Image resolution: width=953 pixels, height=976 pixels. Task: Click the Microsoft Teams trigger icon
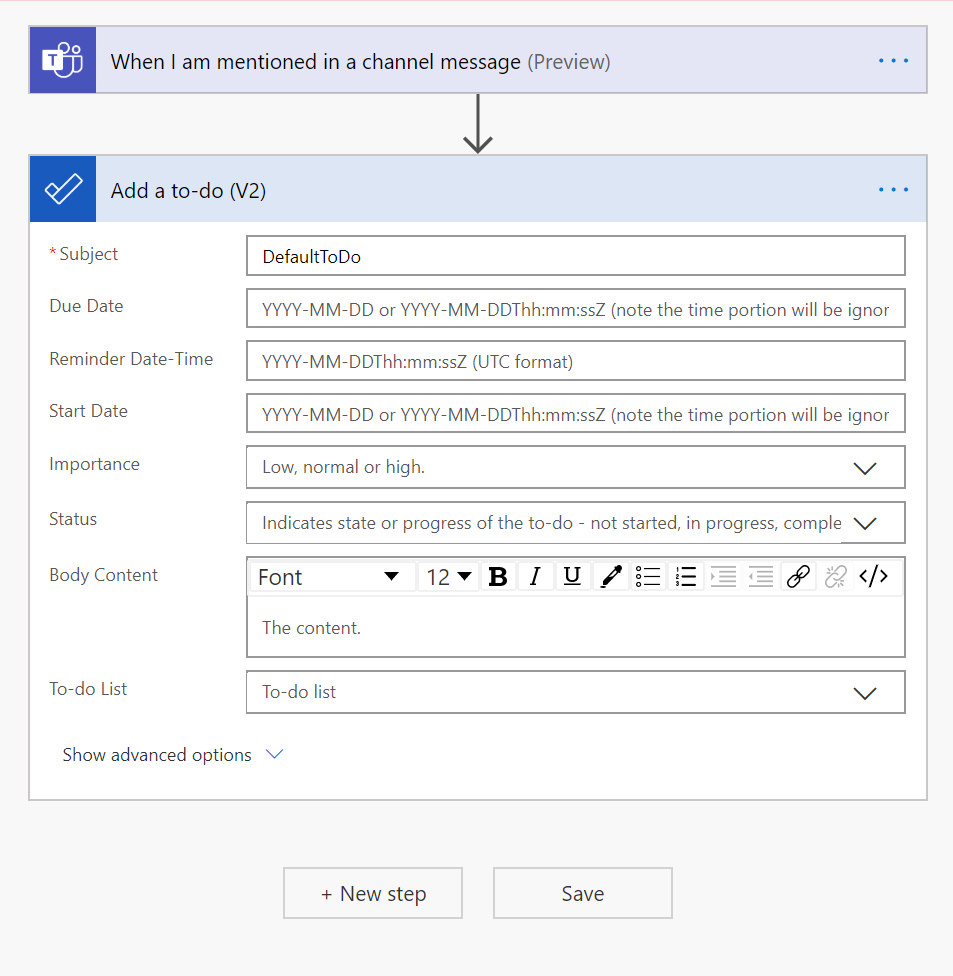point(63,60)
